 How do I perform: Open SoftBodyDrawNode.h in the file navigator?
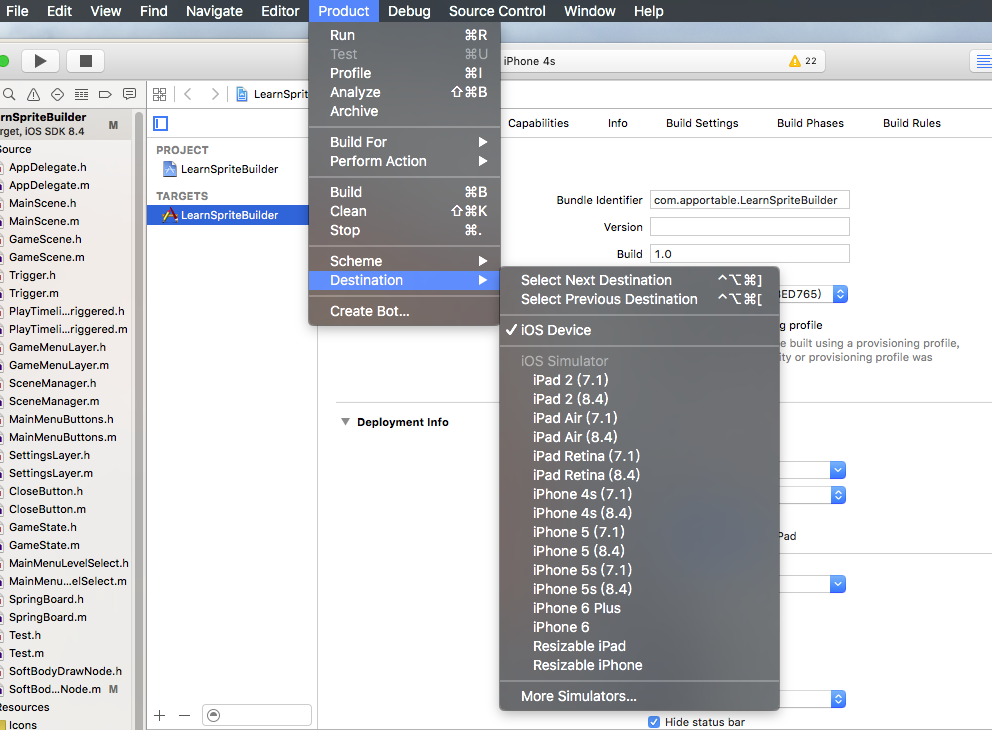(x=65, y=671)
